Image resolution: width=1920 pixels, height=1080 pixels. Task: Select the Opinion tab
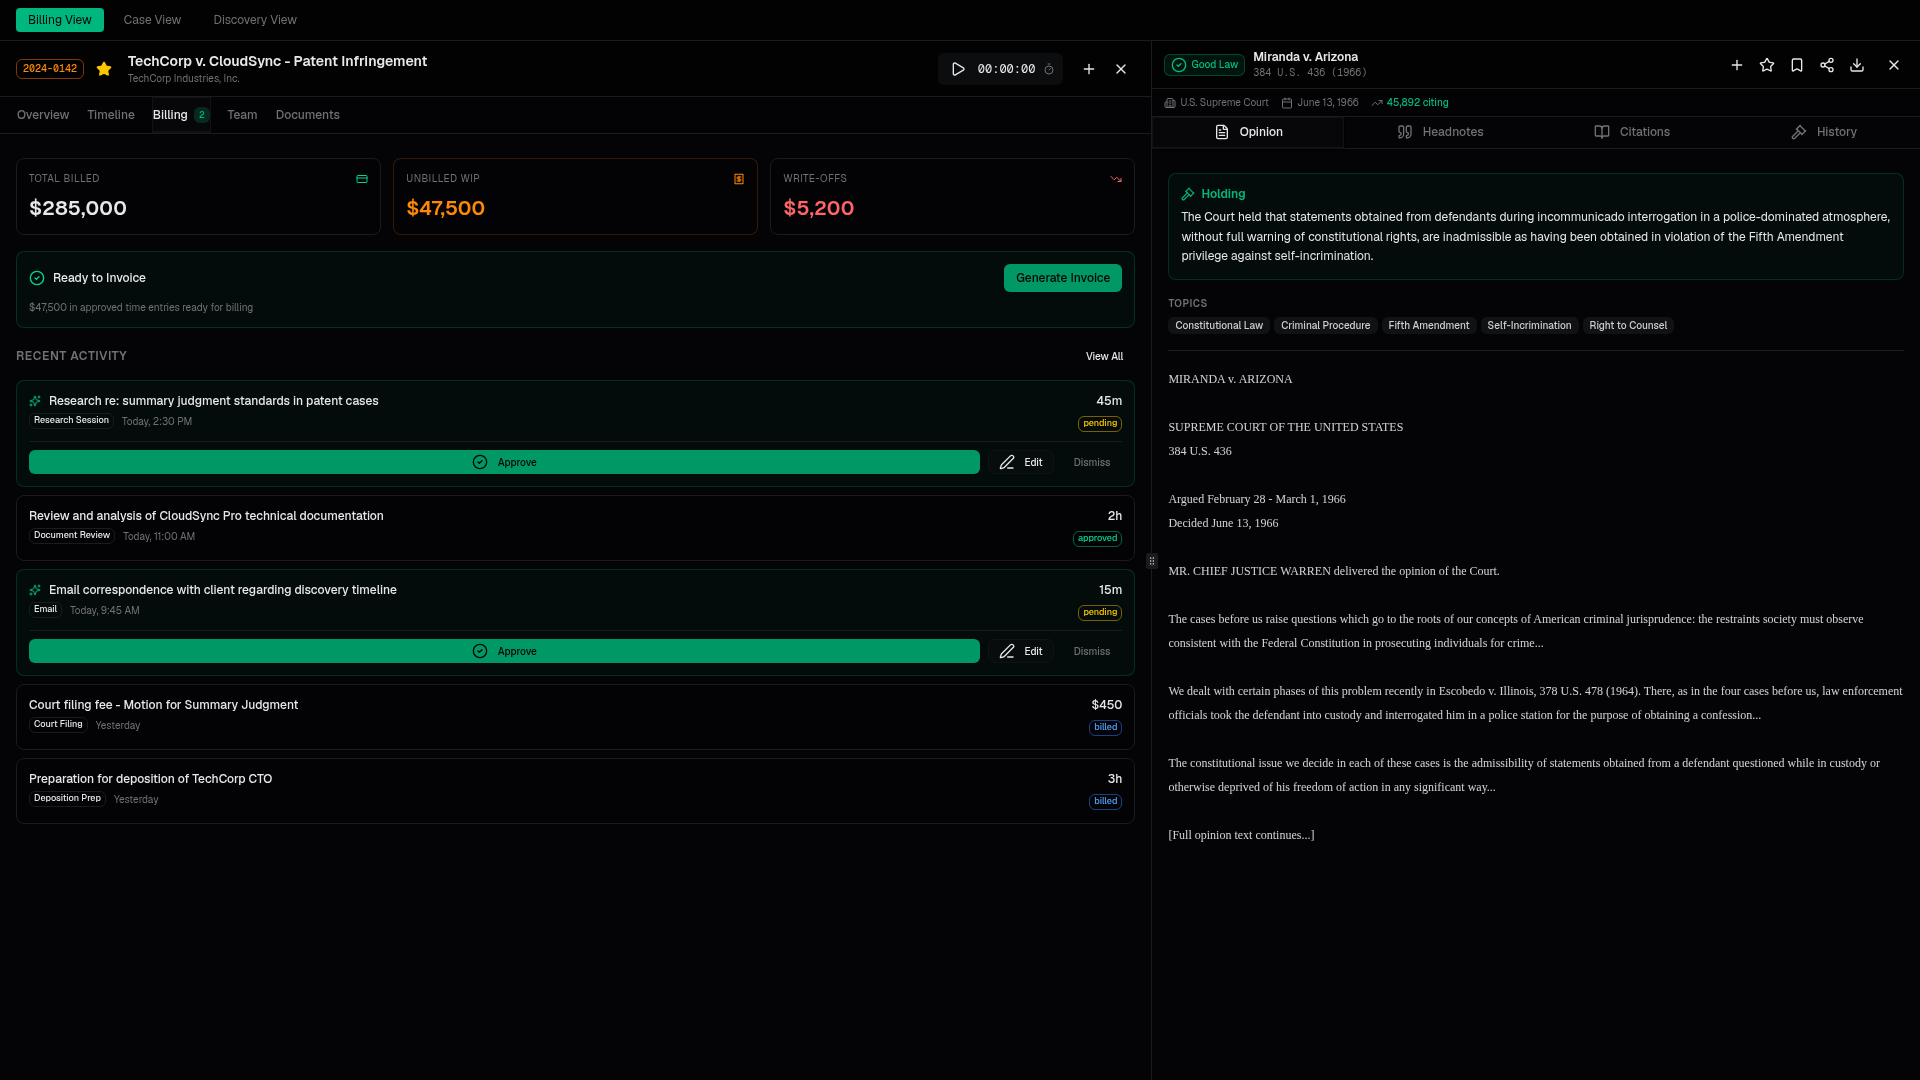(x=1248, y=132)
